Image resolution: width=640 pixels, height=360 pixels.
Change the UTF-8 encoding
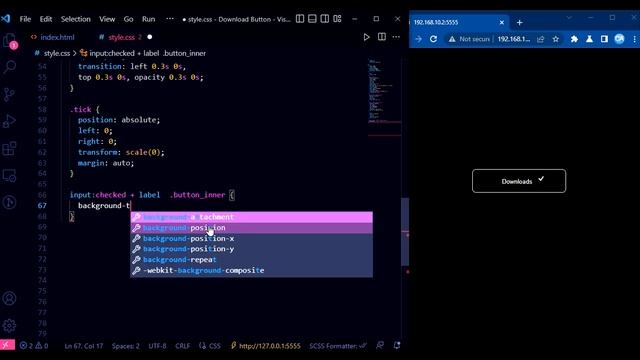tap(158, 346)
